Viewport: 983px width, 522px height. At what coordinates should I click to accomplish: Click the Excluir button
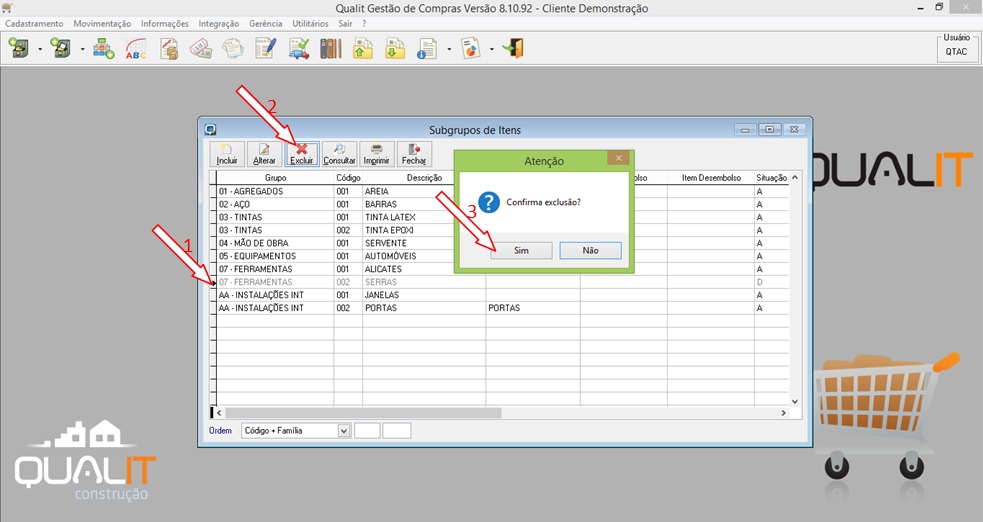coord(302,154)
